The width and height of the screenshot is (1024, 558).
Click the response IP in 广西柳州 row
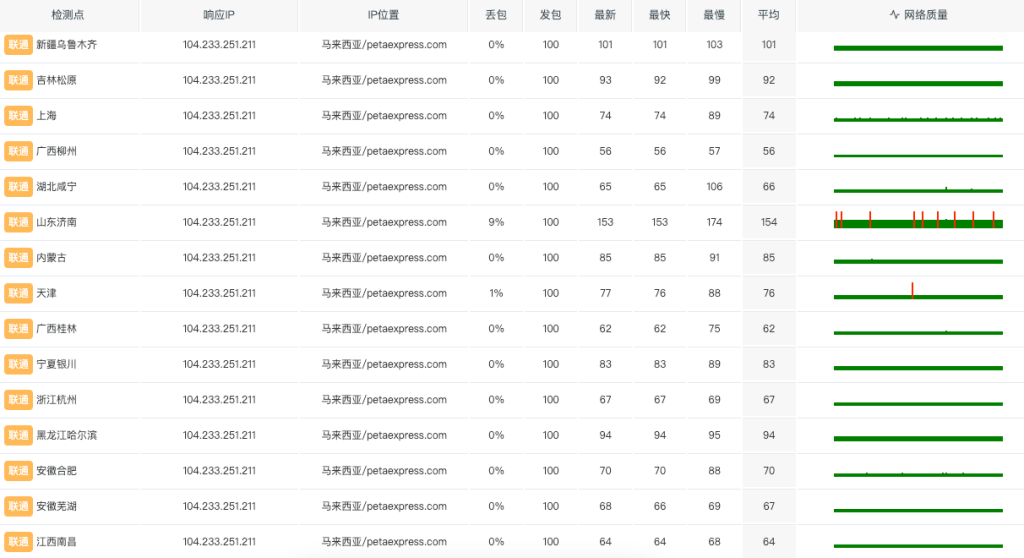pos(219,151)
